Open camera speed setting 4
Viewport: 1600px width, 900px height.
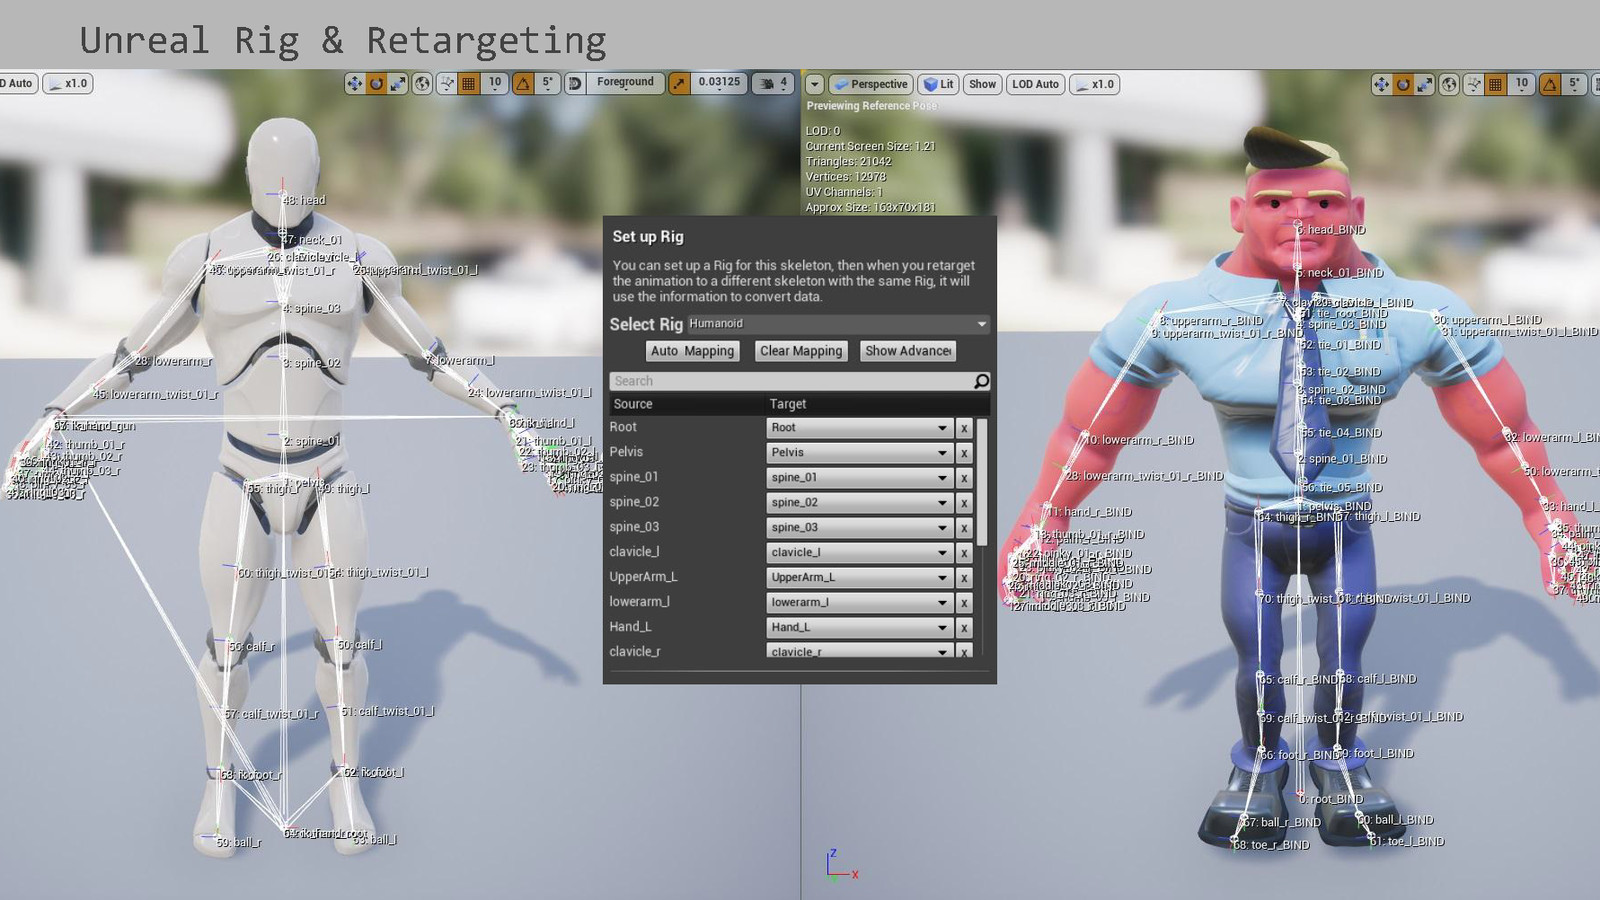[x=773, y=84]
